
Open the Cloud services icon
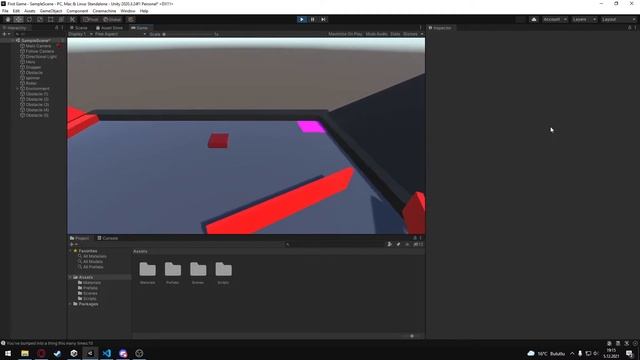533,19
